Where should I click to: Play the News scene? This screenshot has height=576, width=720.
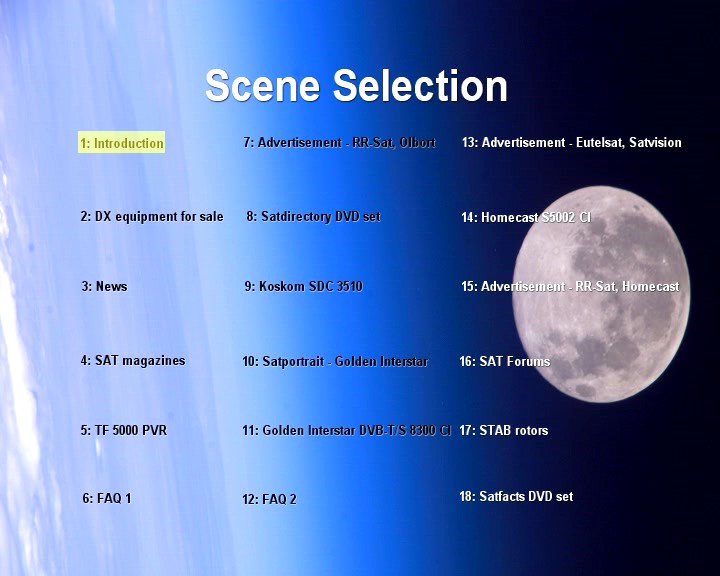pyautogui.click(x=104, y=286)
